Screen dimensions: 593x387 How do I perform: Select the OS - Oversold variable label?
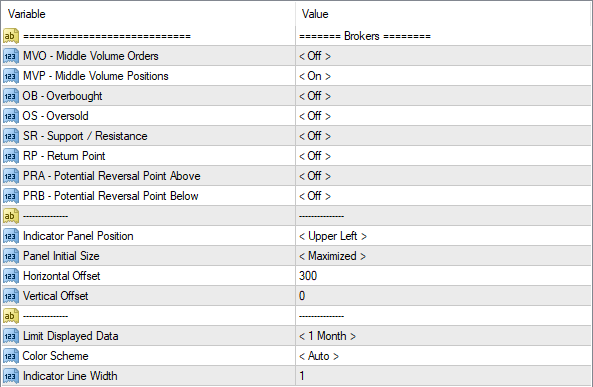(x=56, y=116)
